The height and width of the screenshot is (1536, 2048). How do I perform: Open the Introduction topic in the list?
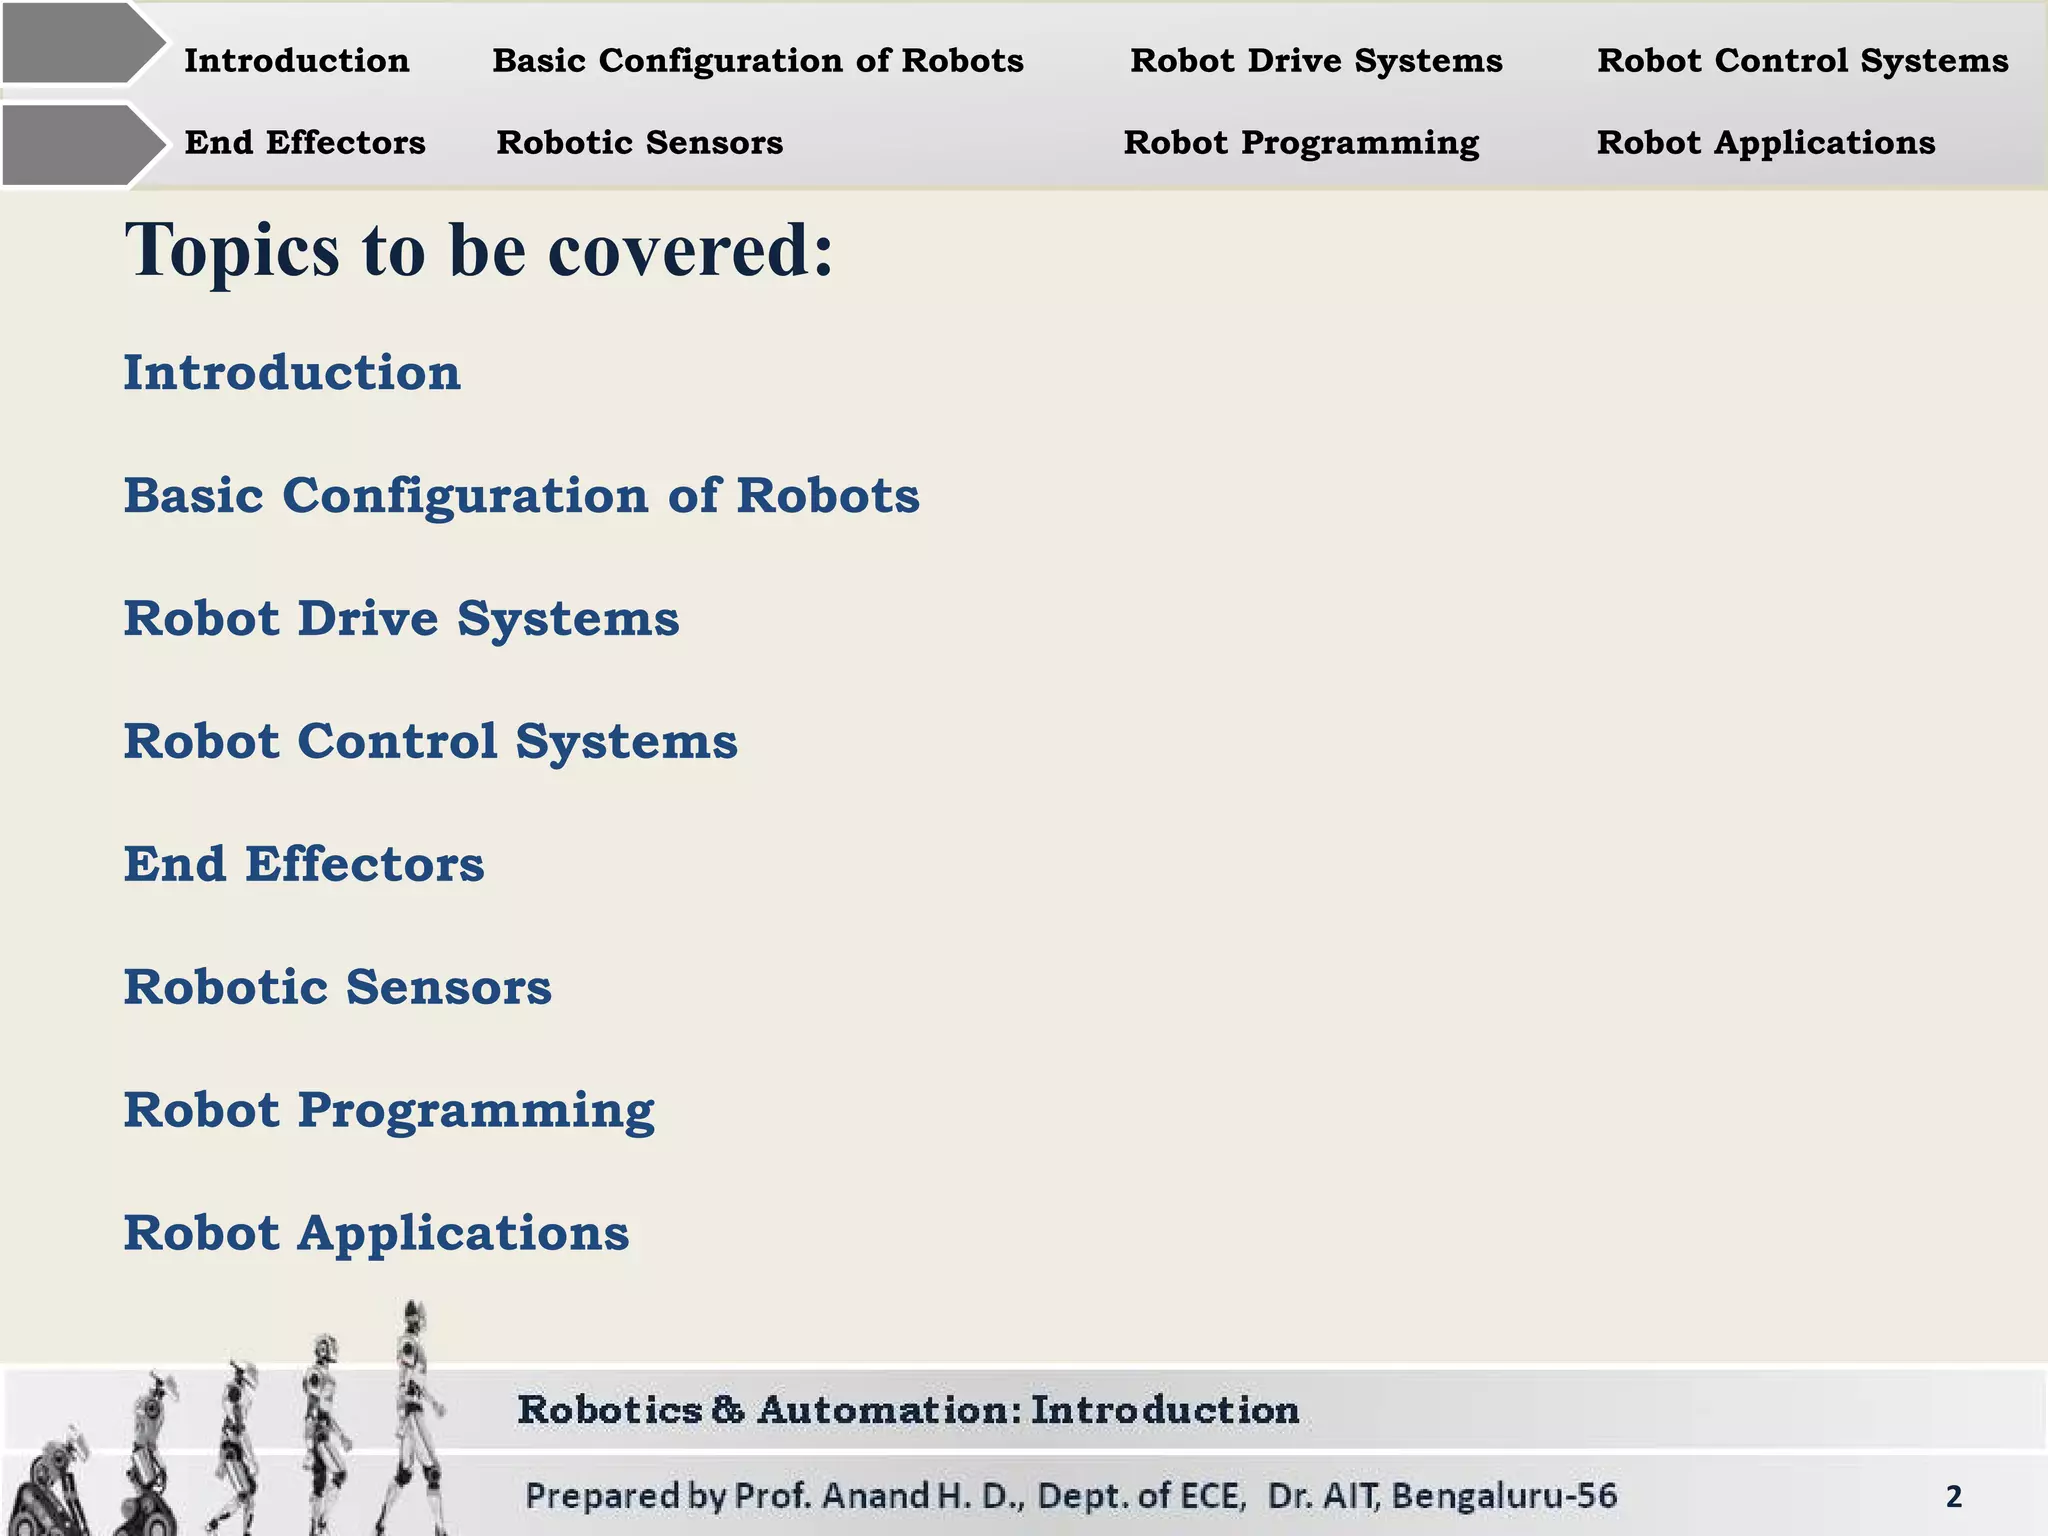[x=292, y=373]
